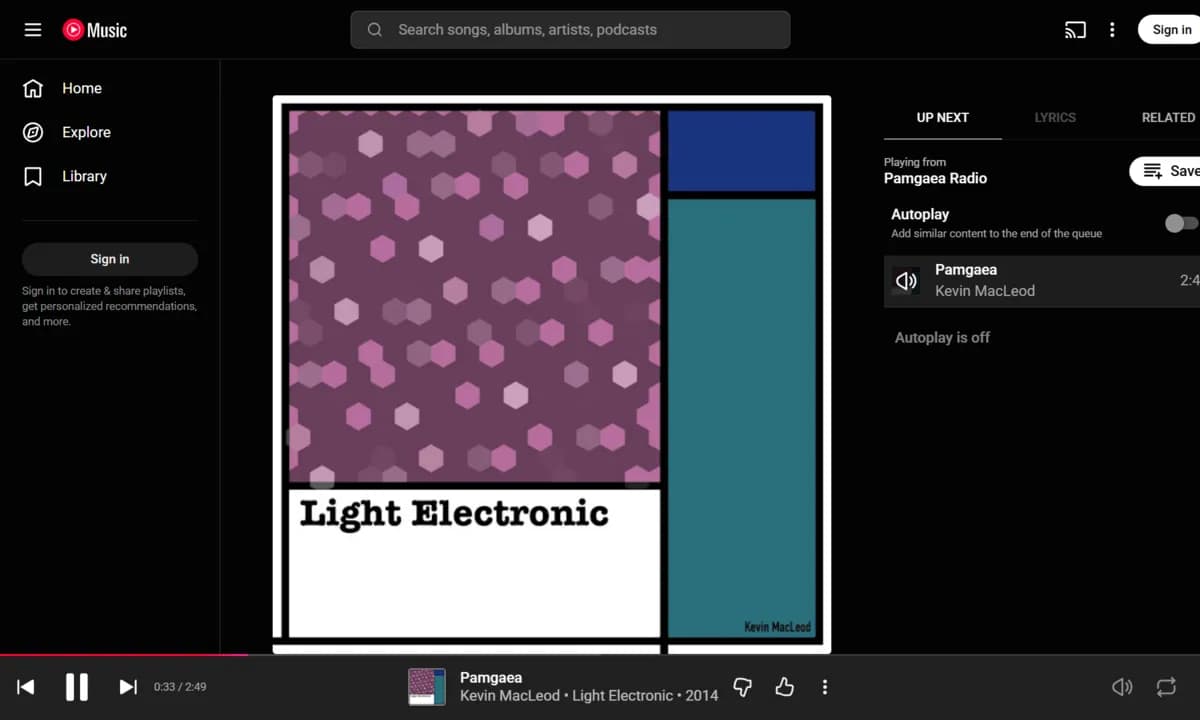Toggle the Autoplay switch
This screenshot has height=720, width=1200.
coord(1181,223)
